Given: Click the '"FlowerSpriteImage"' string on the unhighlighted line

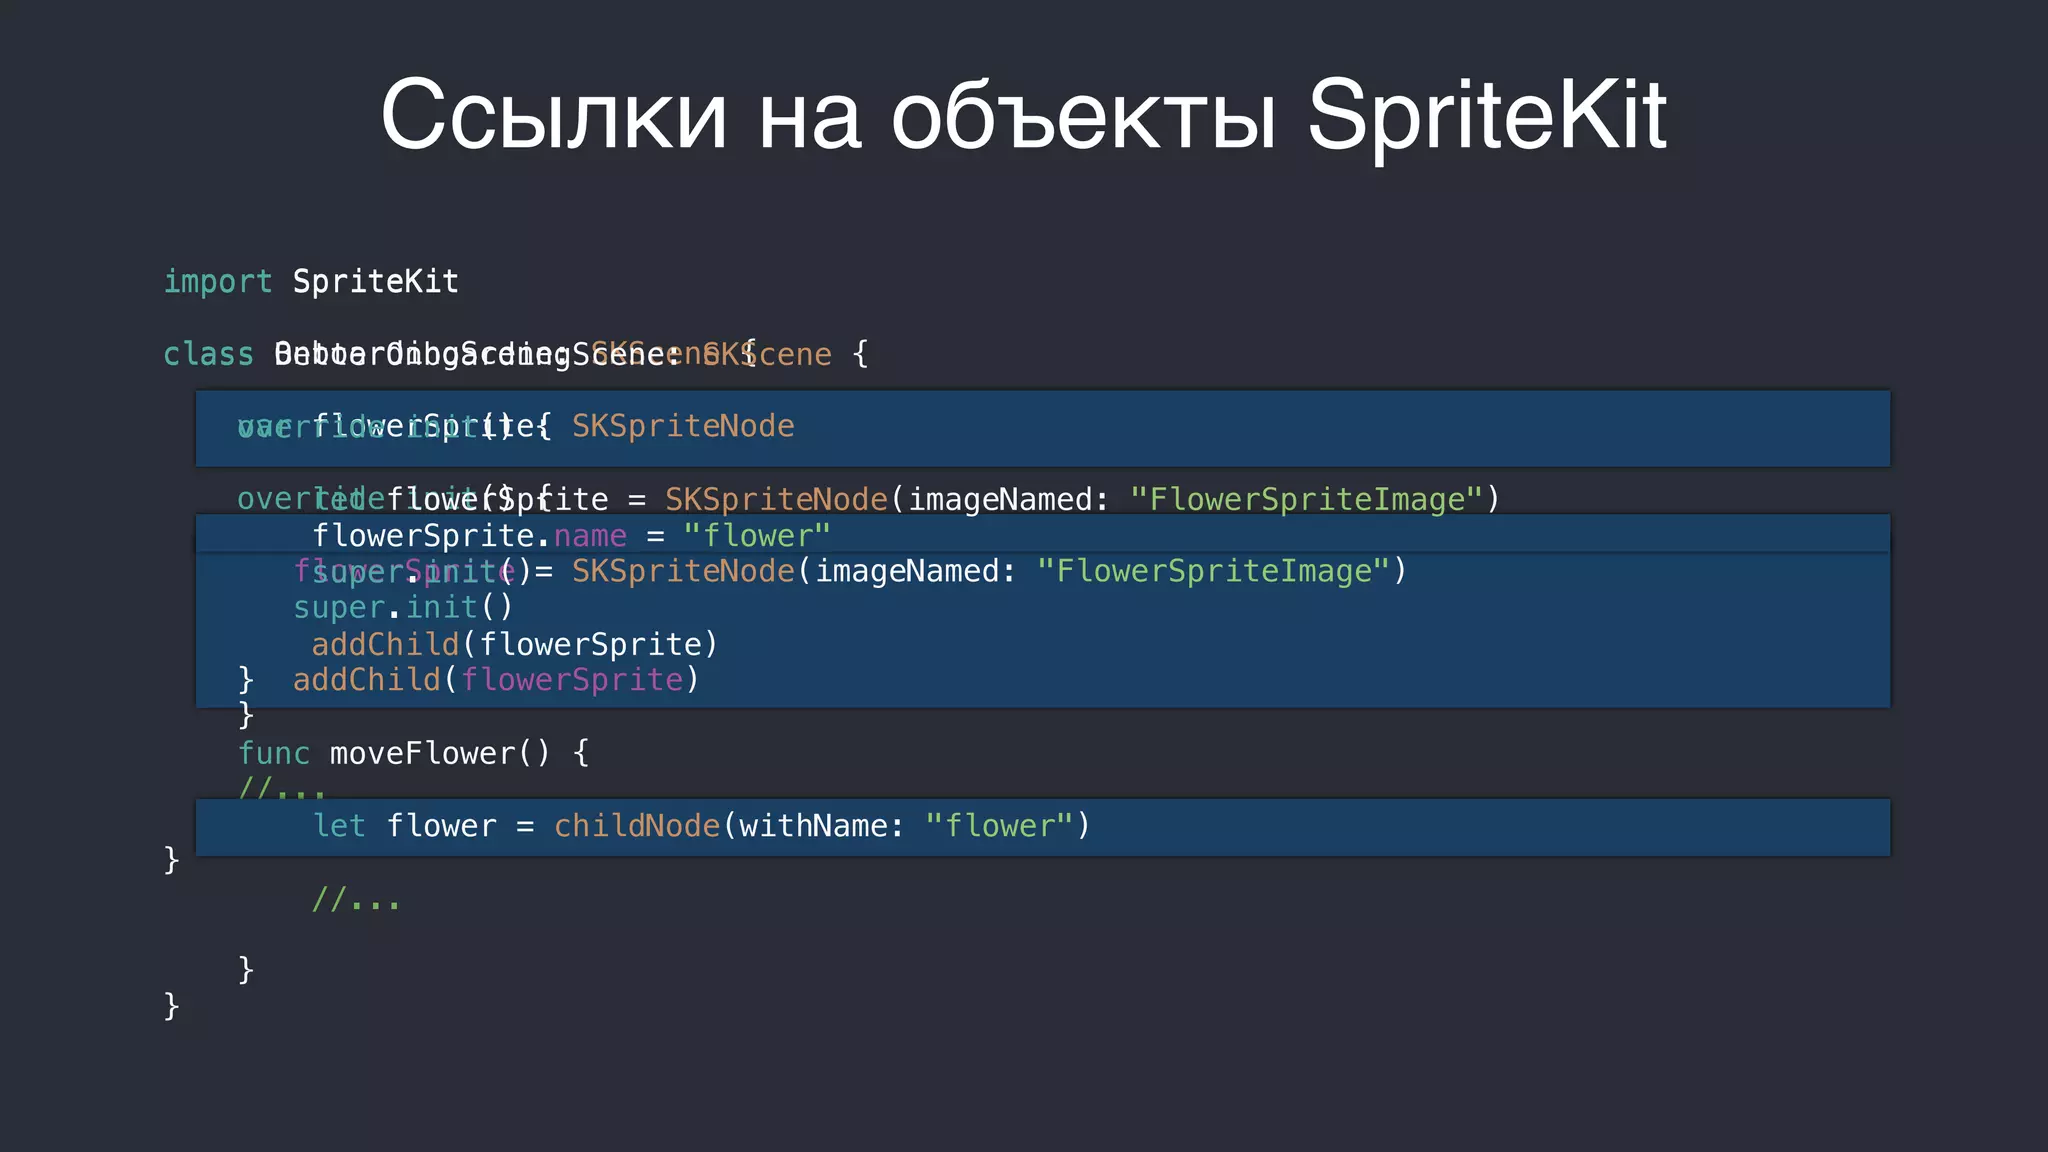Looking at the screenshot, I should (x=1306, y=499).
